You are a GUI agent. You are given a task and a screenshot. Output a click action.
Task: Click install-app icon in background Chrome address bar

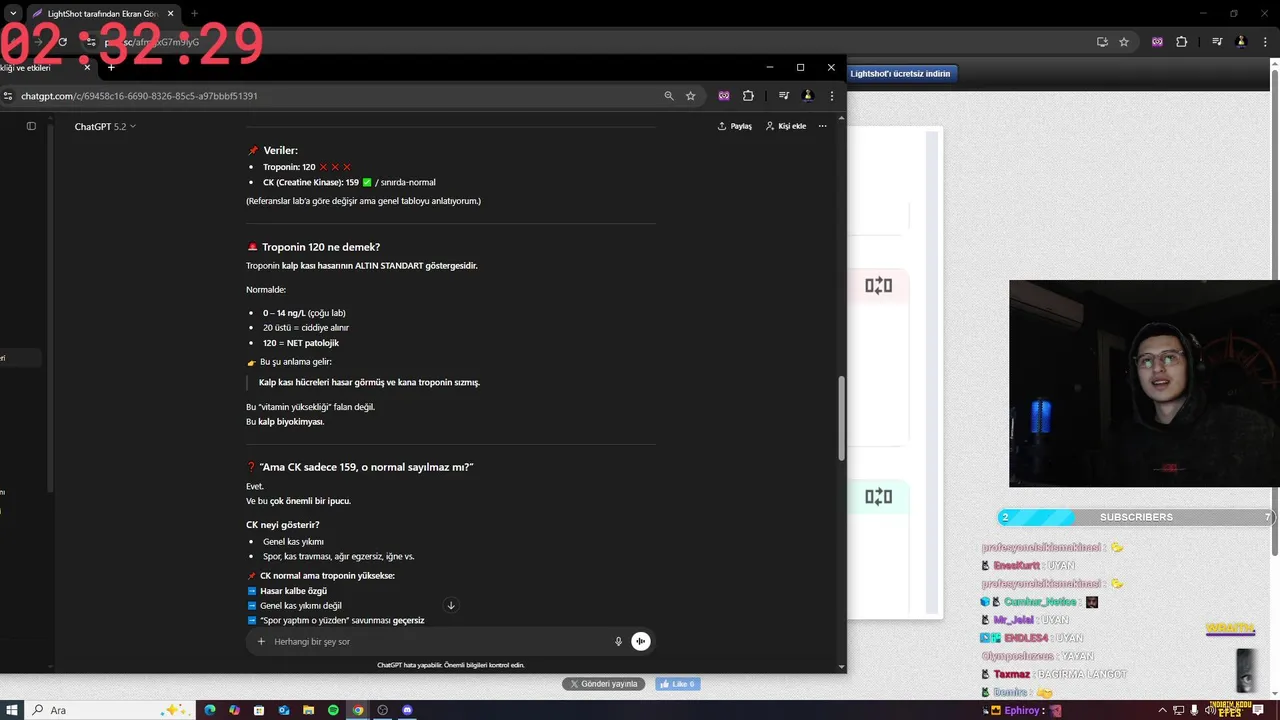click(x=1102, y=42)
